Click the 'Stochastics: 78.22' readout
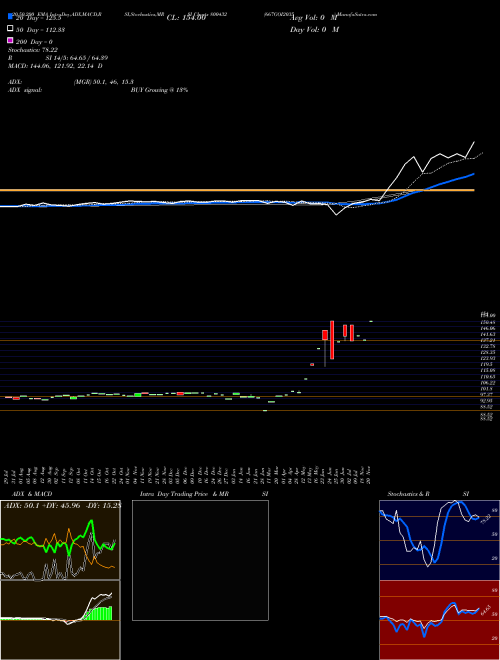Viewport: 500px width, 660px height. pyautogui.click(x=33, y=50)
